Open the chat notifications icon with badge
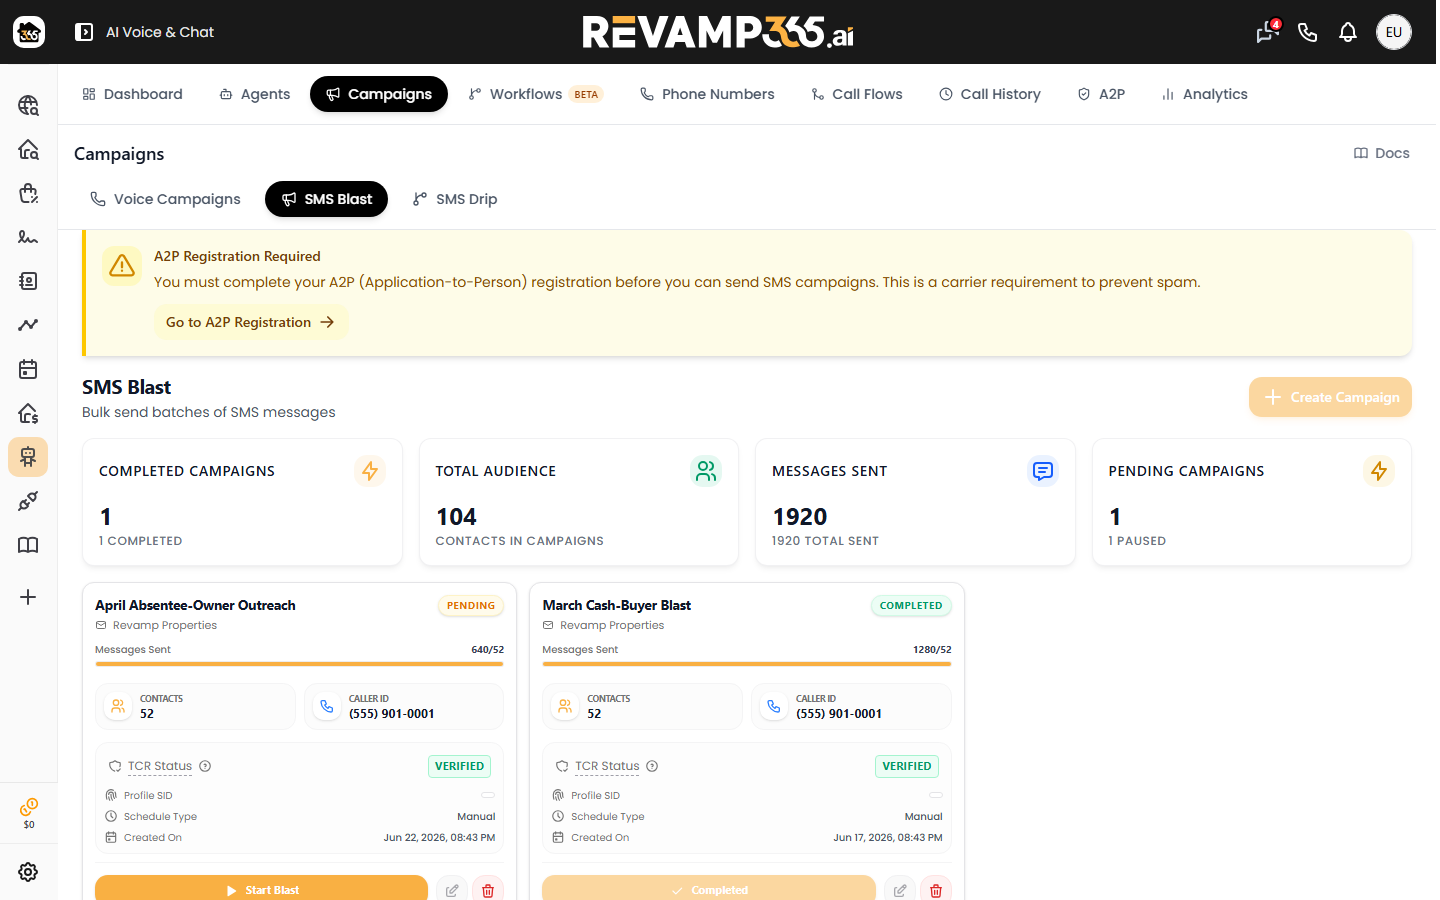The width and height of the screenshot is (1440, 900). tap(1268, 32)
